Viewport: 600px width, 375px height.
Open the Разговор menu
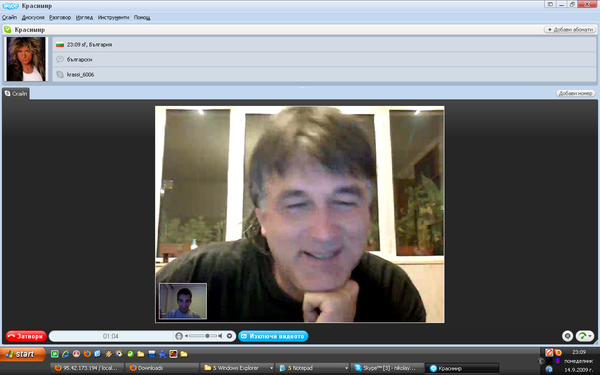tap(60, 17)
